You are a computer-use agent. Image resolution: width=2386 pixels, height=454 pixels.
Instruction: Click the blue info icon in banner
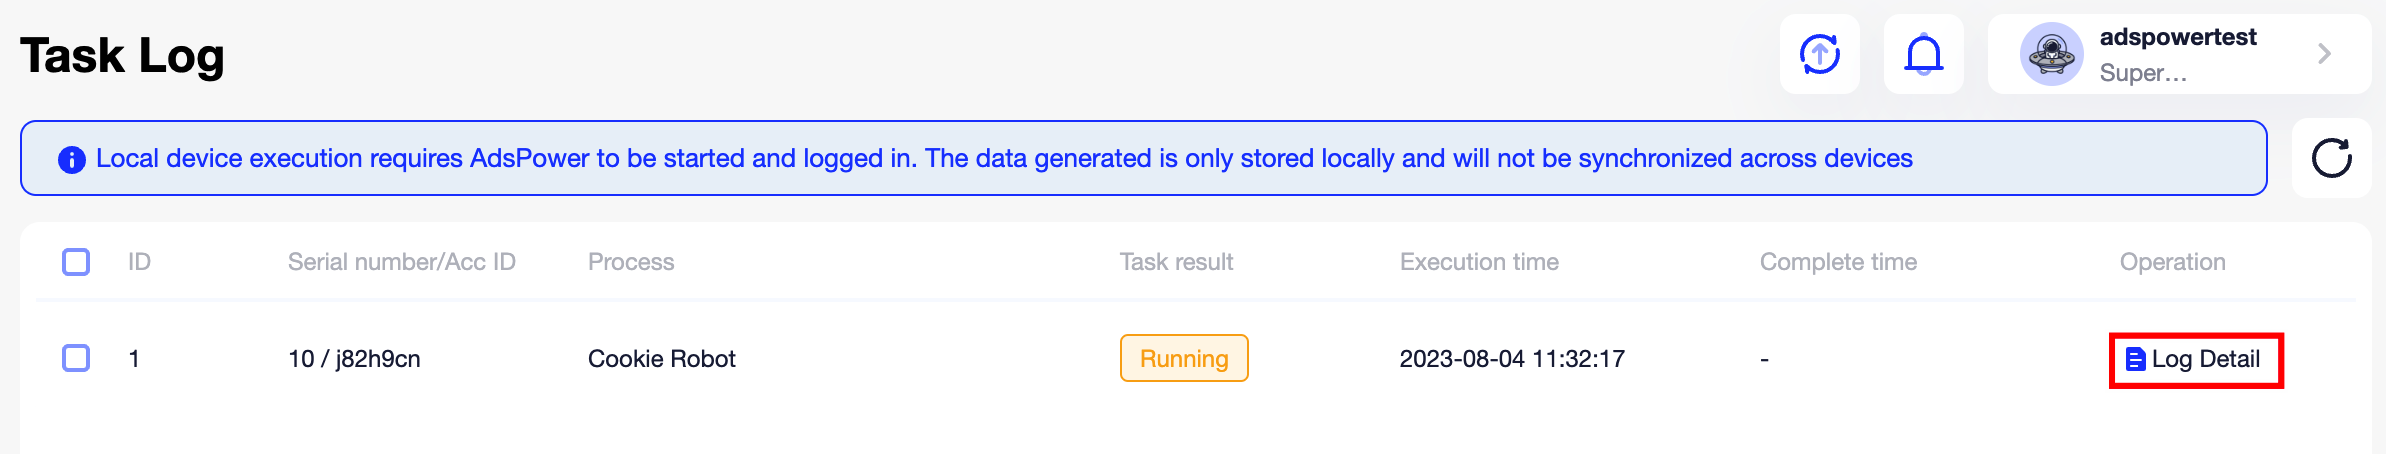tap(72, 159)
